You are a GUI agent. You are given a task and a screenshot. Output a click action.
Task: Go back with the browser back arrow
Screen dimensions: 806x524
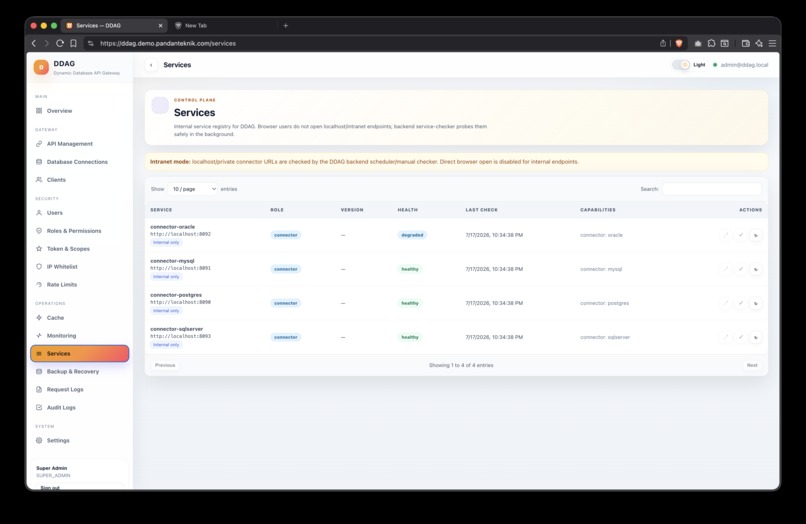(34, 43)
